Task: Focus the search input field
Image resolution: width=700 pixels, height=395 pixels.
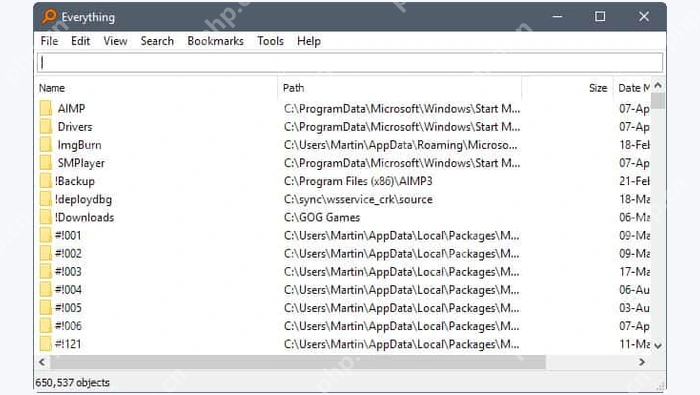Action: 350,62
